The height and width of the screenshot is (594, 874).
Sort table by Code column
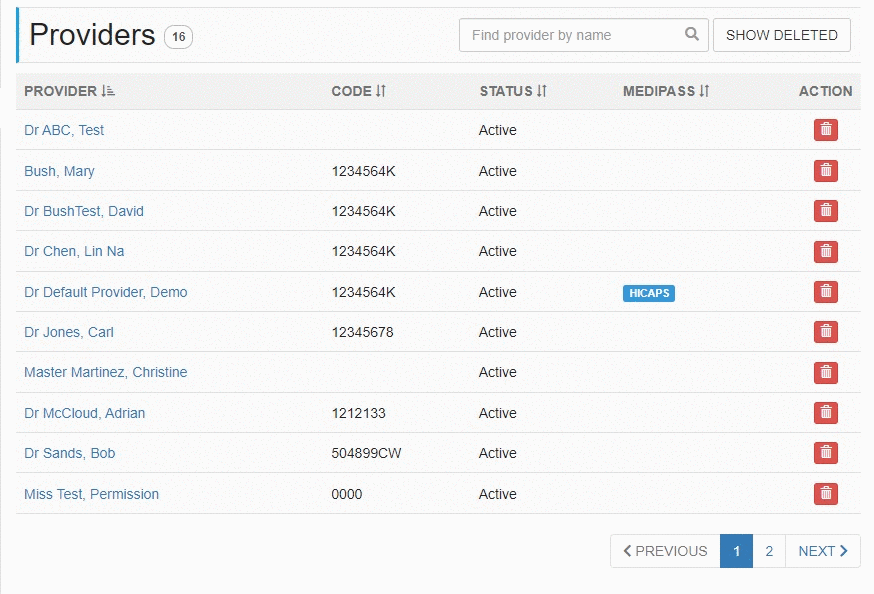[358, 91]
